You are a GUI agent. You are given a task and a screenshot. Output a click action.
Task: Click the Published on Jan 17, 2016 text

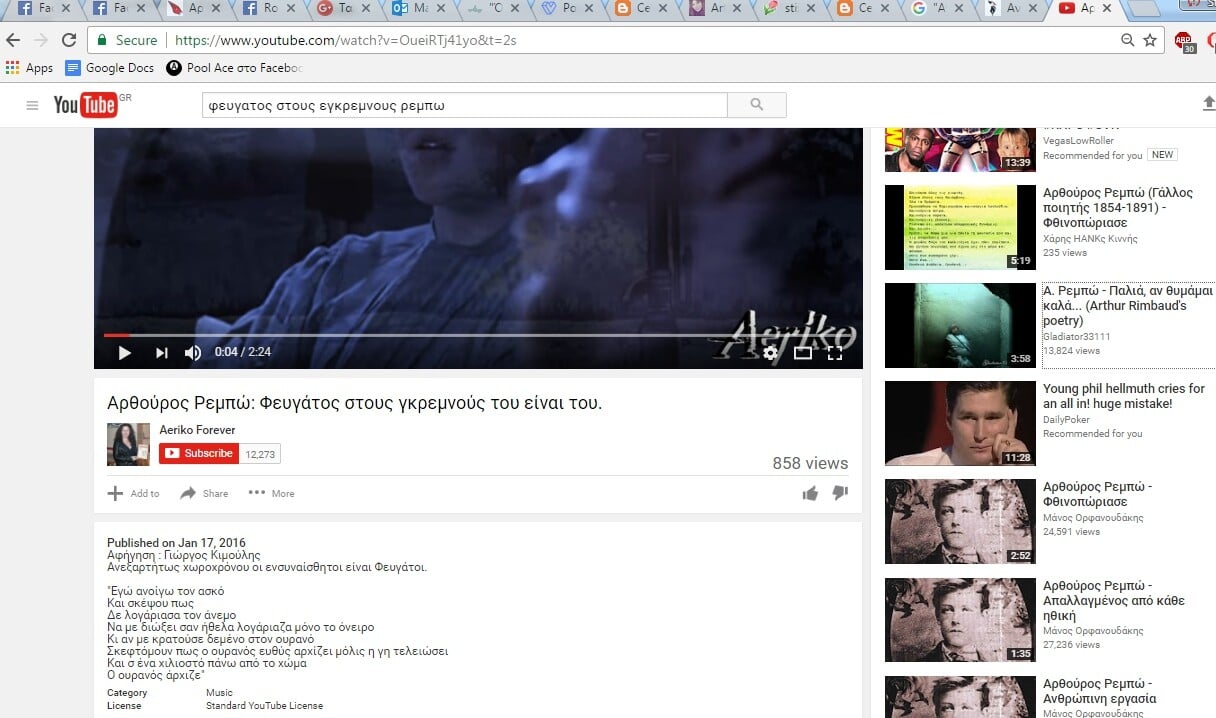(176, 543)
